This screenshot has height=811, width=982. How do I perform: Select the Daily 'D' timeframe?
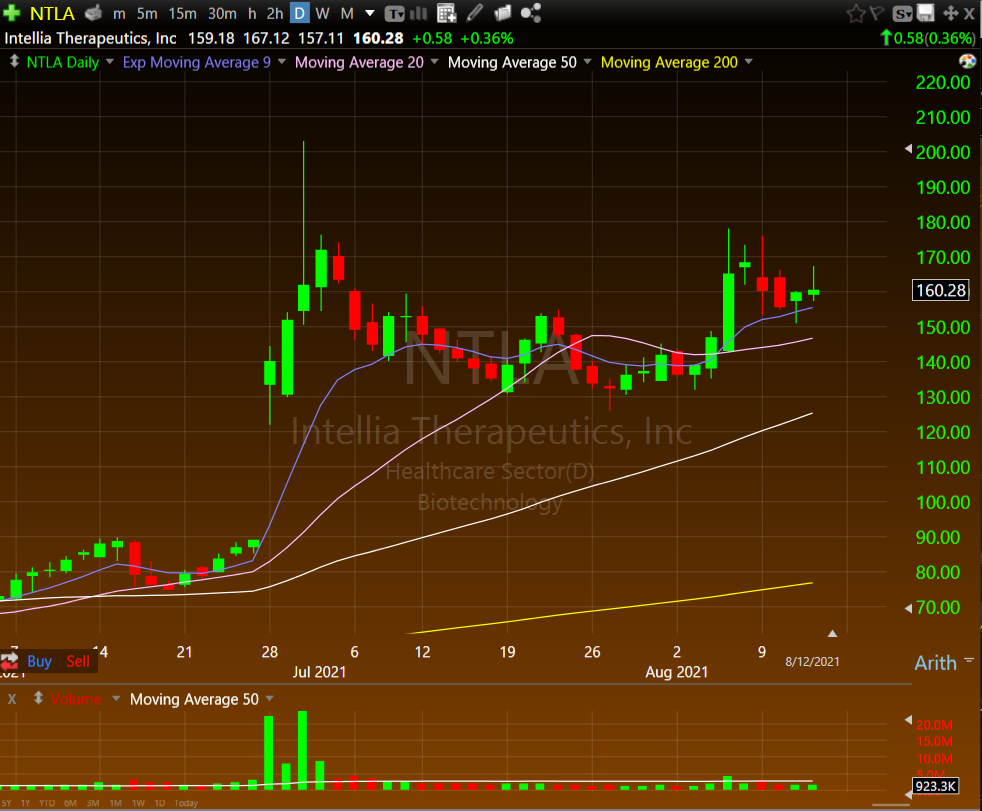click(300, 13)
